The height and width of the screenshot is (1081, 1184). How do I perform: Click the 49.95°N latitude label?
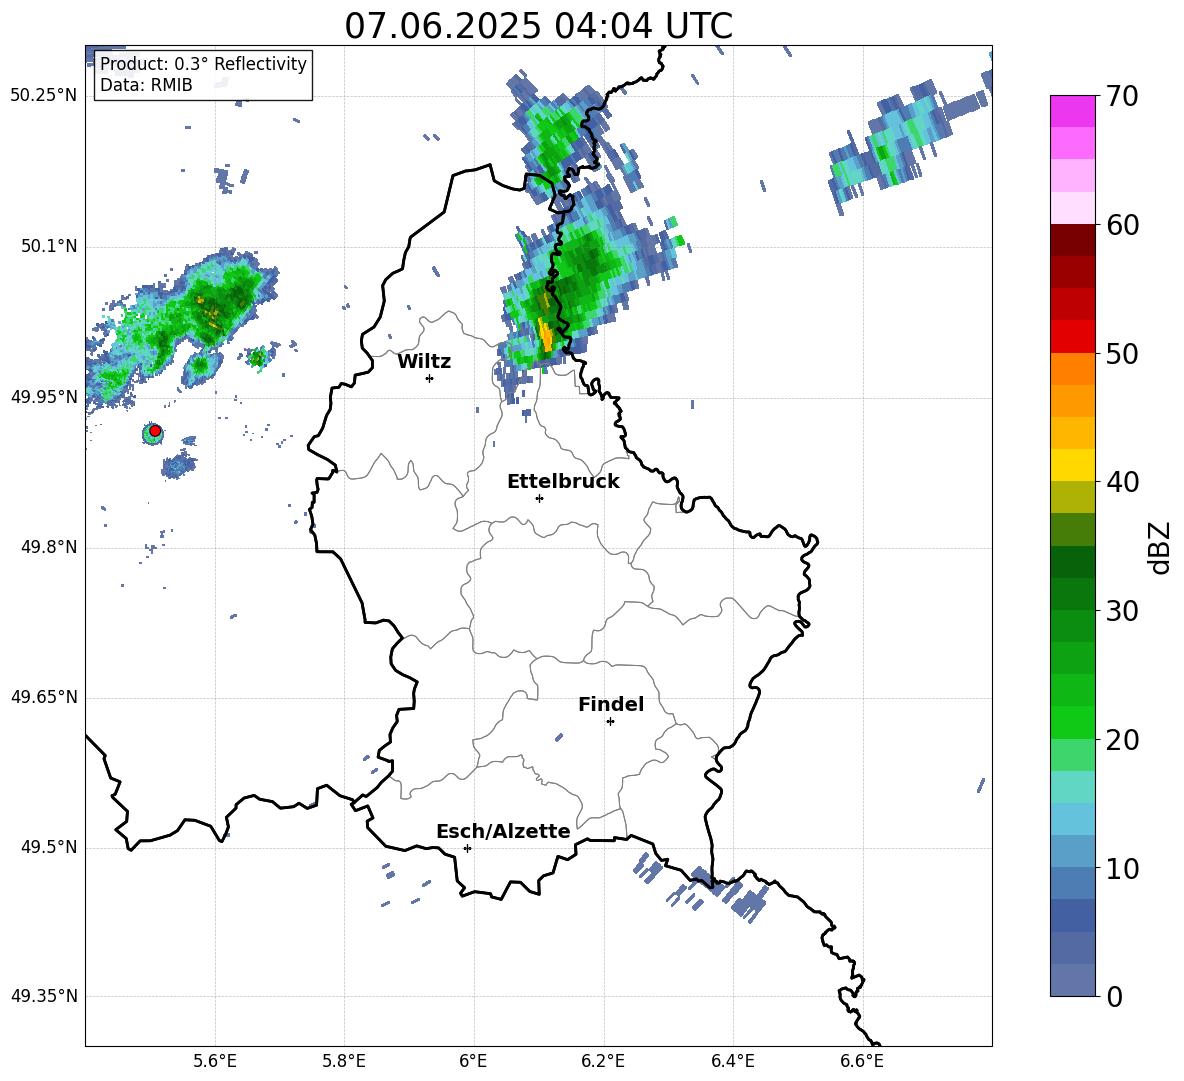coord(44,396)
